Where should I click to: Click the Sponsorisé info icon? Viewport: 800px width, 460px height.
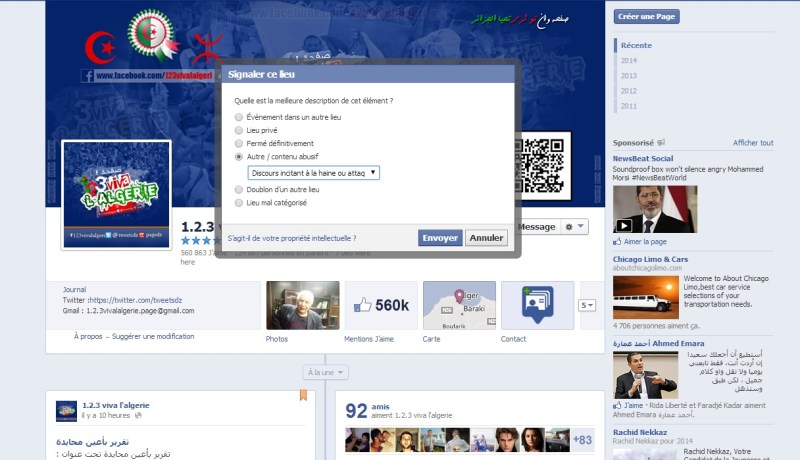coord(661,143)
